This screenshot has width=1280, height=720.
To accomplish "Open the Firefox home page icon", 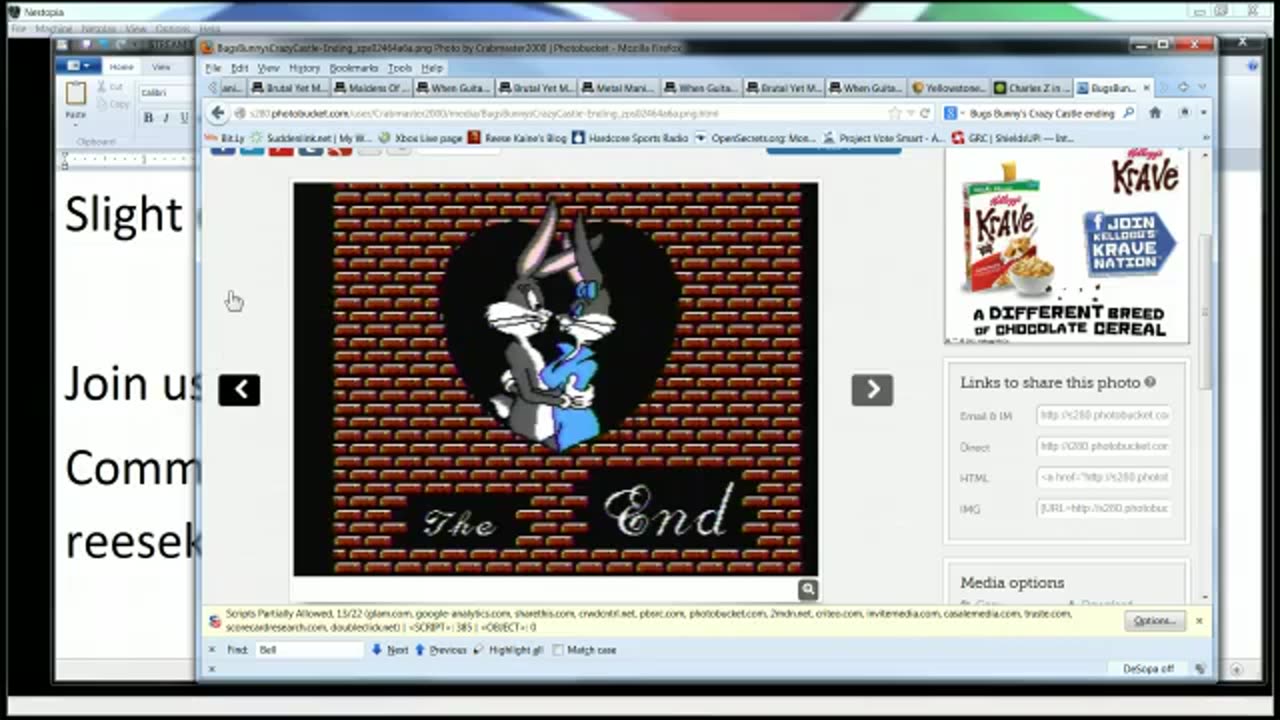I will click(x=1155, y=113).
